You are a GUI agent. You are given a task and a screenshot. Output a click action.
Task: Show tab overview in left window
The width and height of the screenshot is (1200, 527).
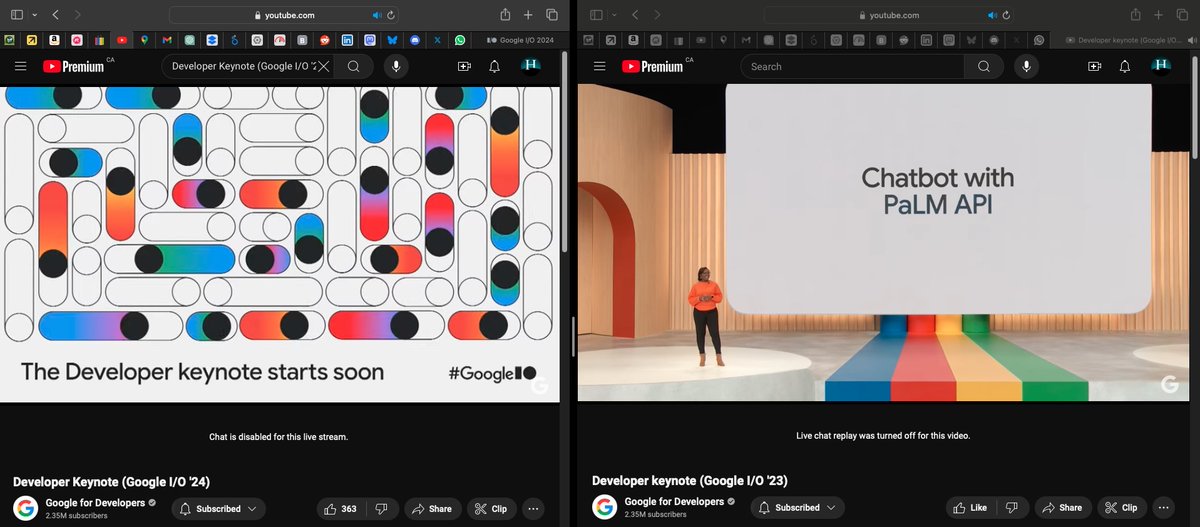[x=552, y=15]
